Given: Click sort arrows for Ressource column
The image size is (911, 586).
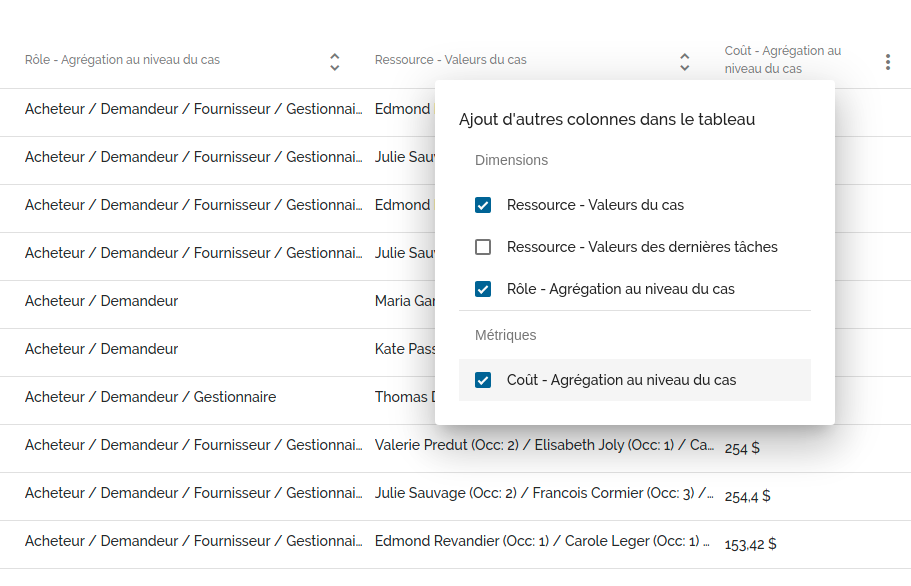Looking at the screenshot, I should point(684,62).
